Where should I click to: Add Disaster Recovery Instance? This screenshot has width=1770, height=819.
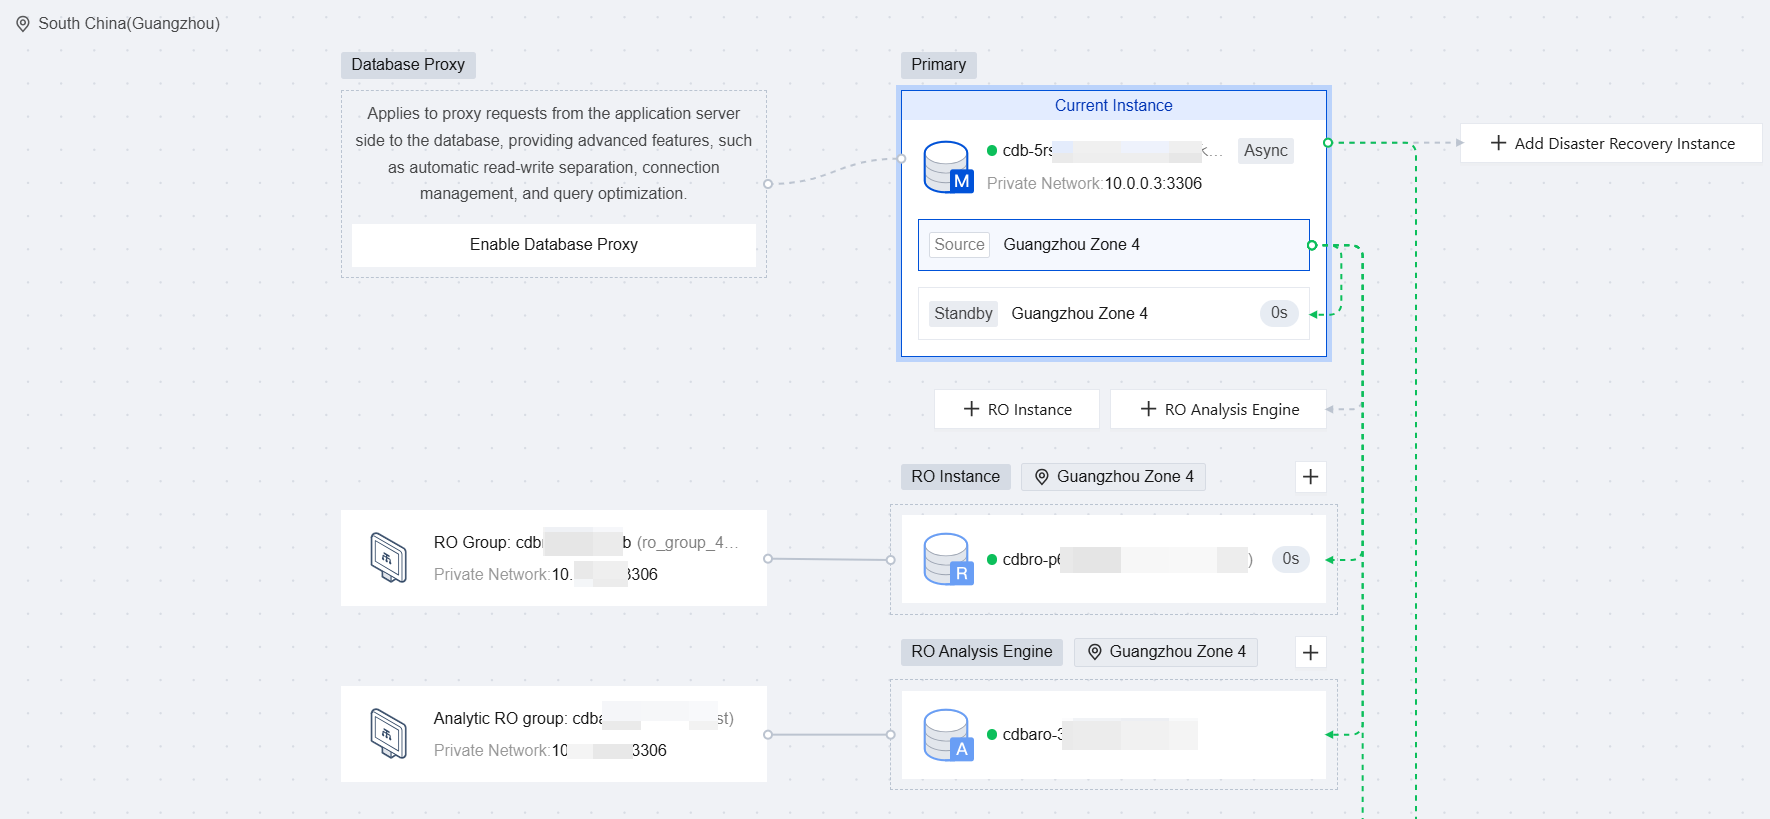pyautogui.click(x=1611, y=144)
